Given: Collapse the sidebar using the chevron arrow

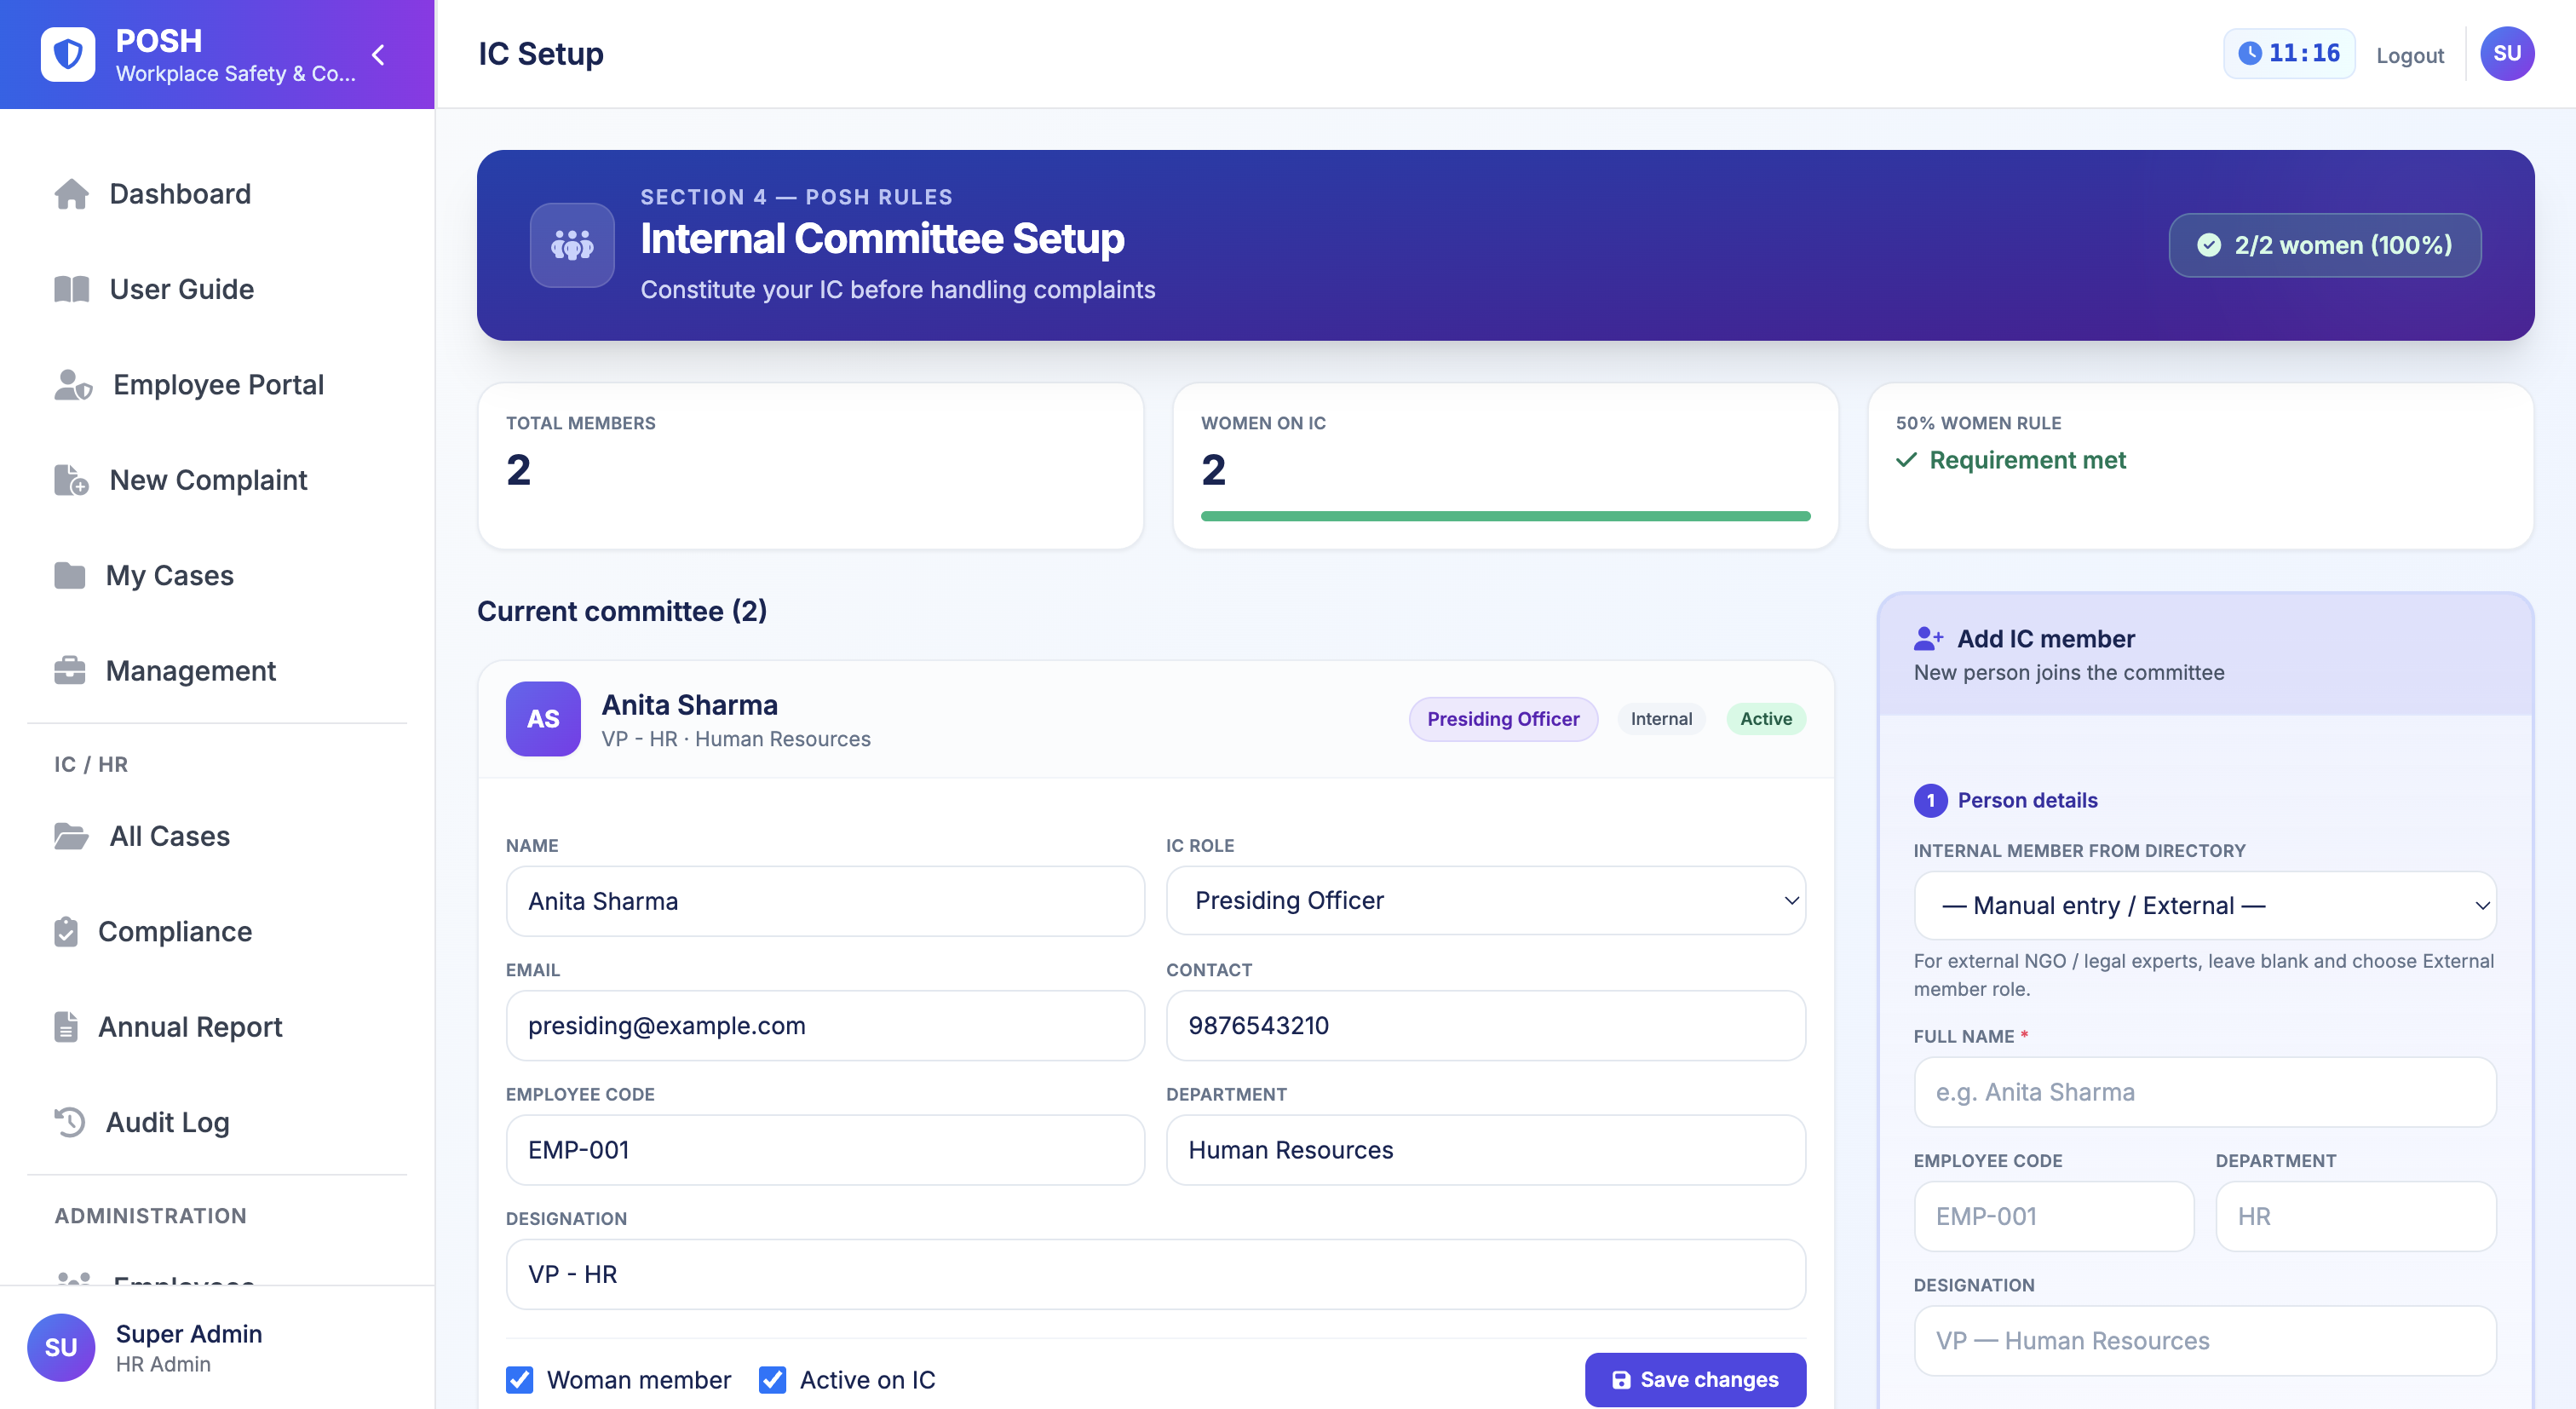Looking at the screenshot, I should point(378,55).
